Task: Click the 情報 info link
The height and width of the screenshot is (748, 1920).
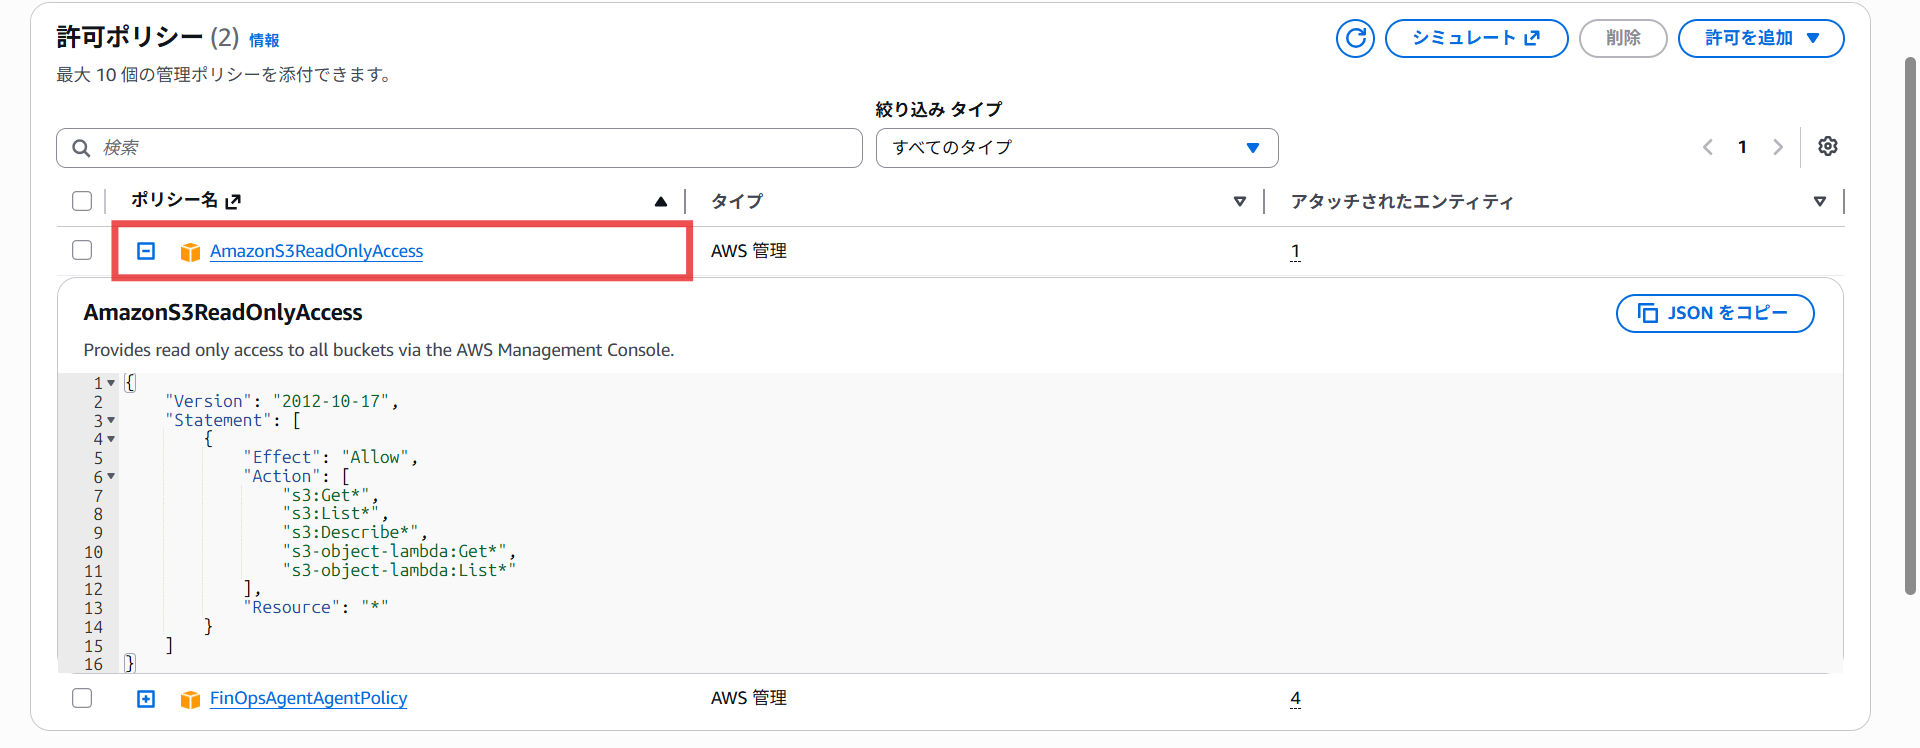Action: [x=264, y=40]
